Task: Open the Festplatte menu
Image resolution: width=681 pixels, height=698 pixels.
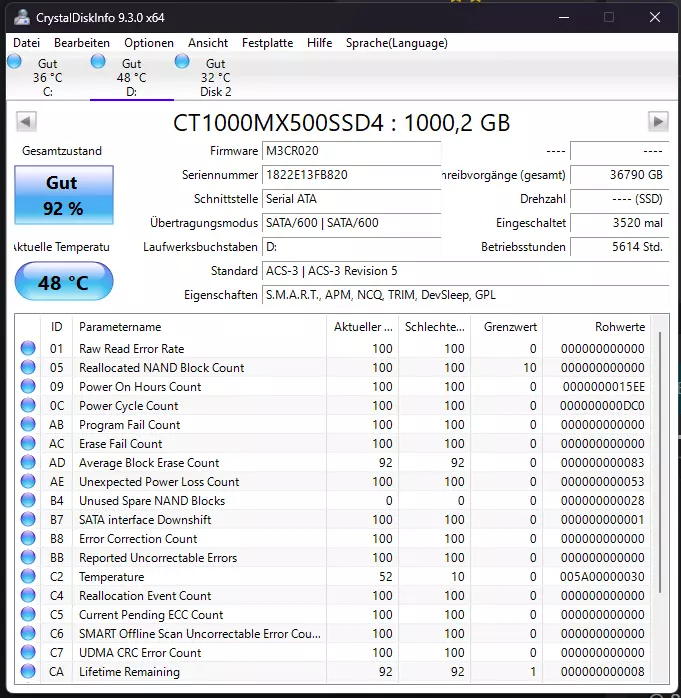Action: (268, 43)
